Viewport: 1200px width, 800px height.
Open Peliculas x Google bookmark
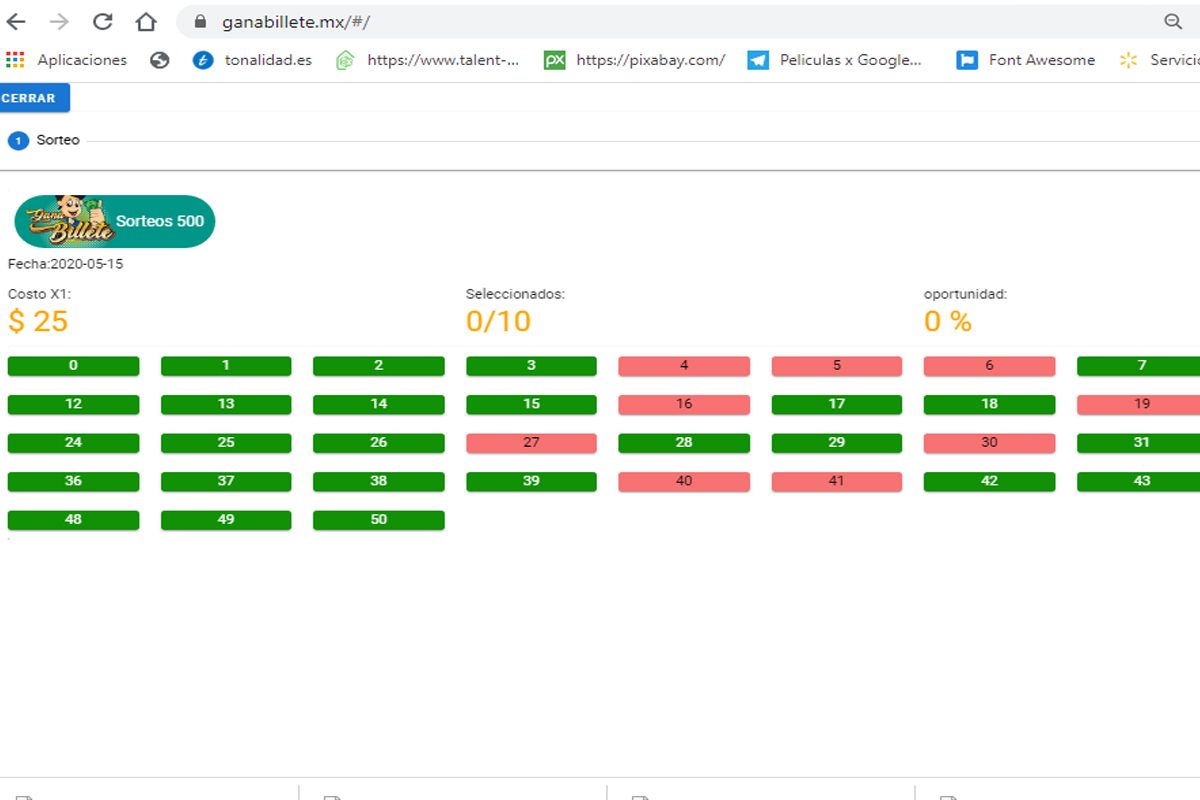click(835, 60)
